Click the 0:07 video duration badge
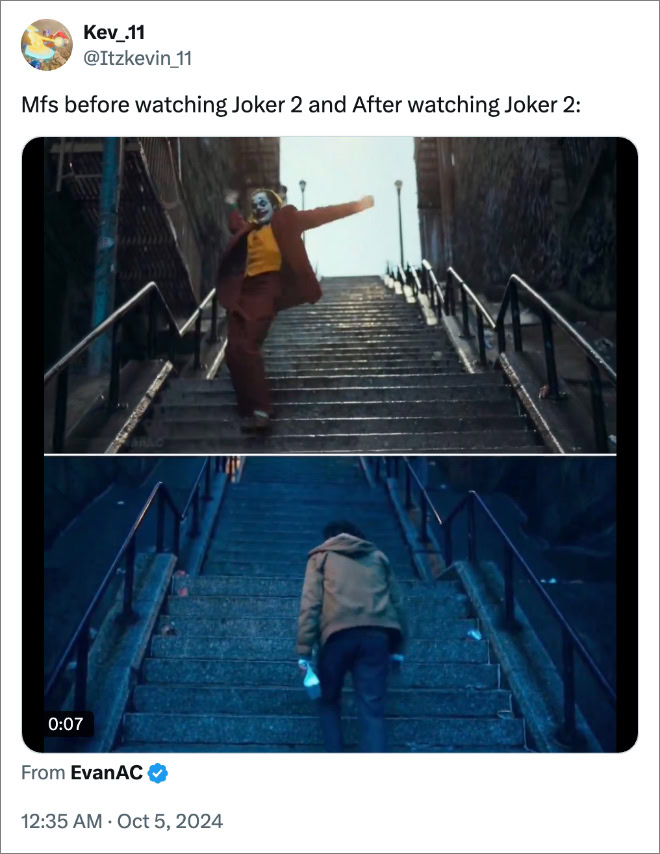The image size is (660, 854). point(65,724)
